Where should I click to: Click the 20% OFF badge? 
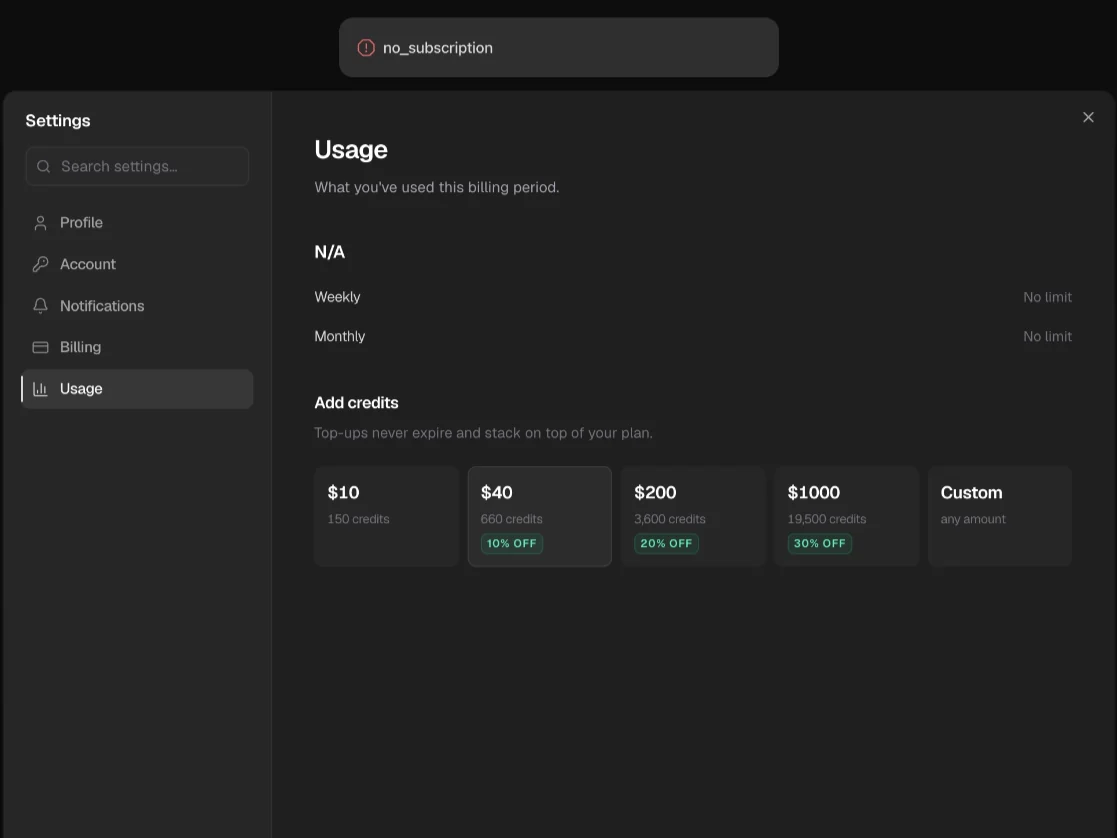click(666, 544)
